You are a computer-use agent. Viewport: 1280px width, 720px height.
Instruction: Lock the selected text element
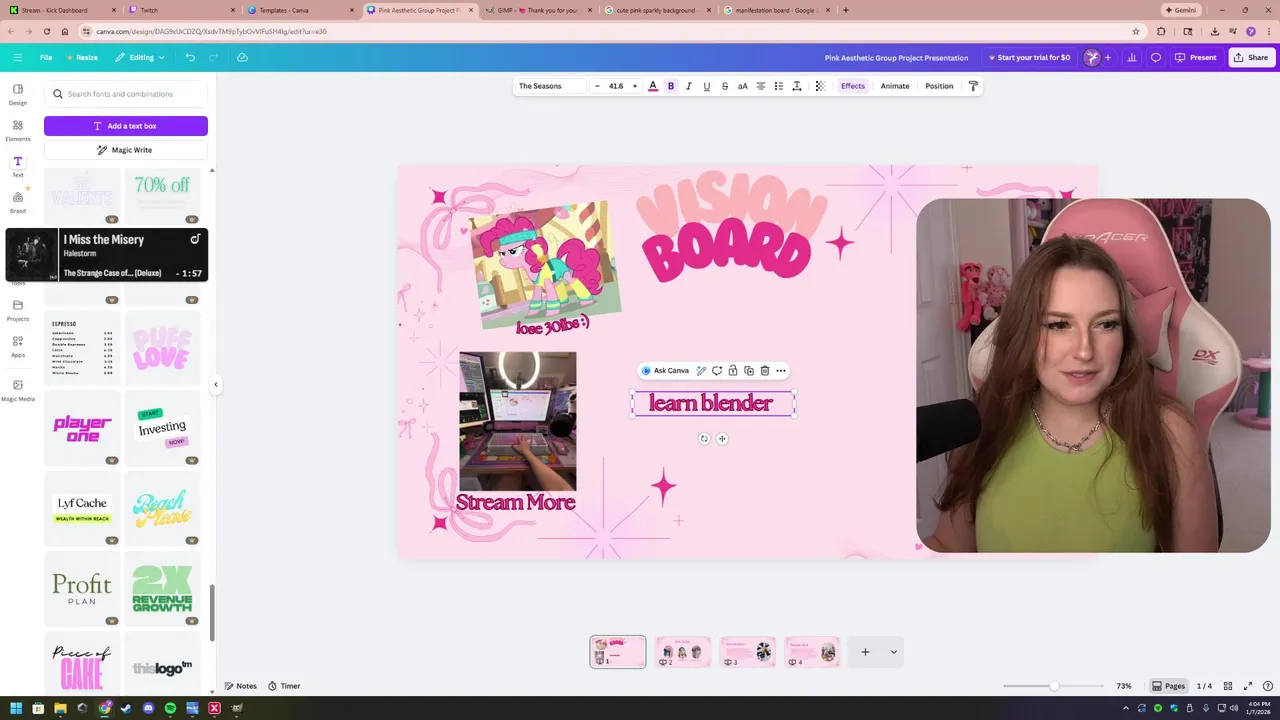click(x=733, y=371)
